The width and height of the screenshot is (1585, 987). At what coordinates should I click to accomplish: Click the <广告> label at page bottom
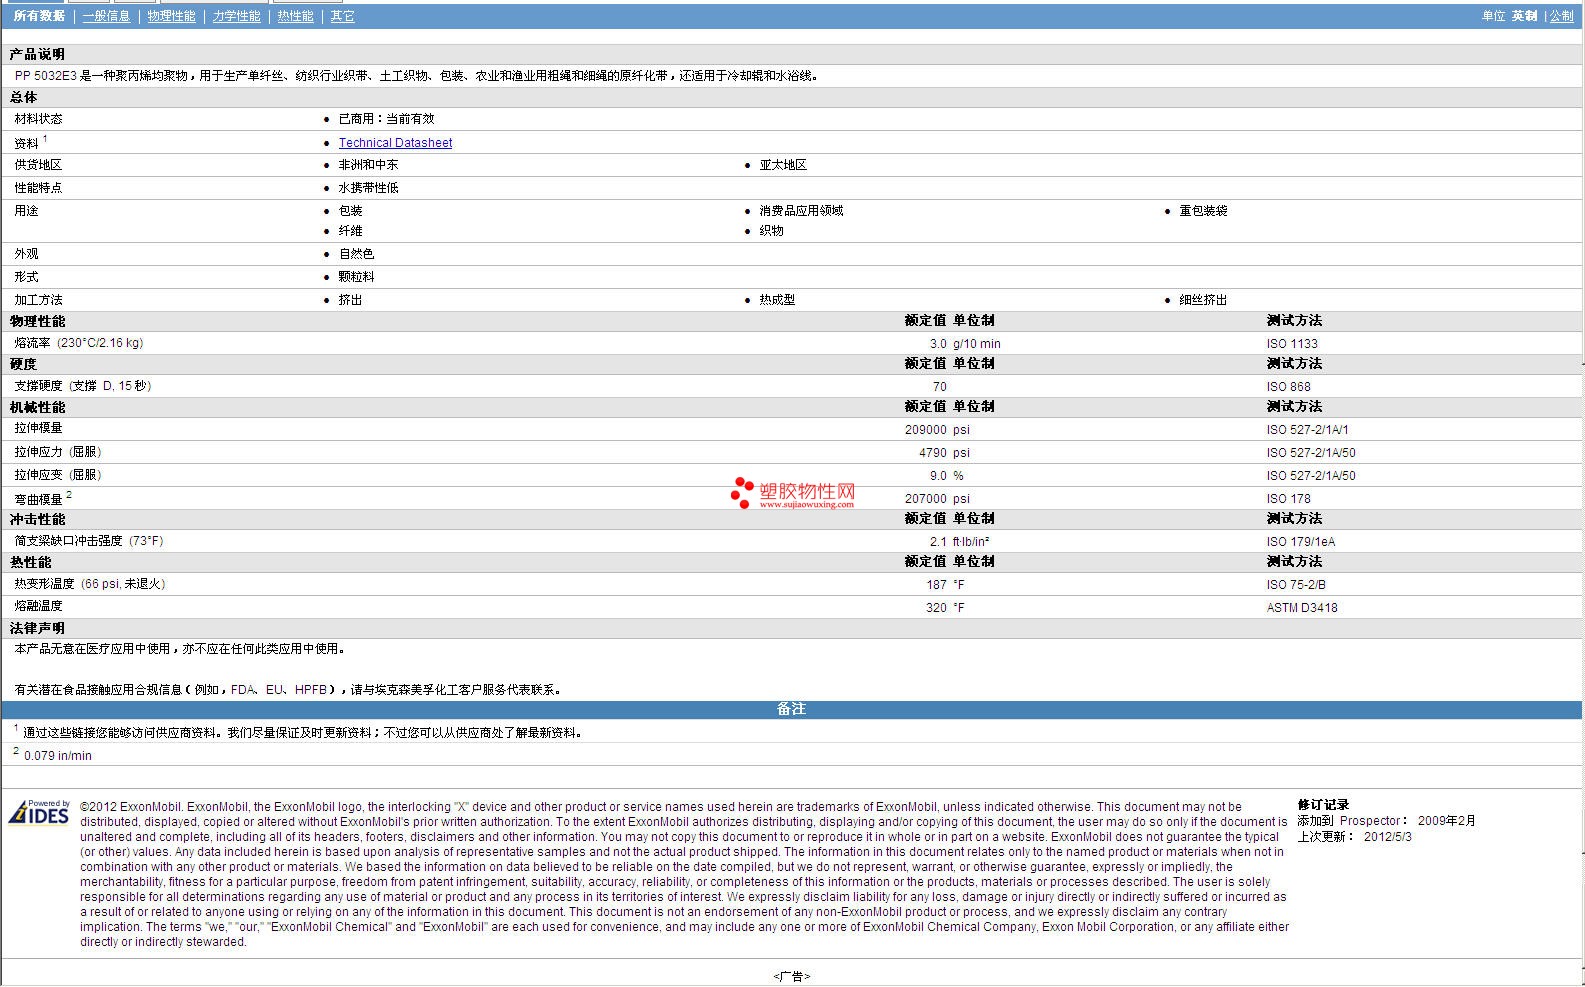point(791,976)
